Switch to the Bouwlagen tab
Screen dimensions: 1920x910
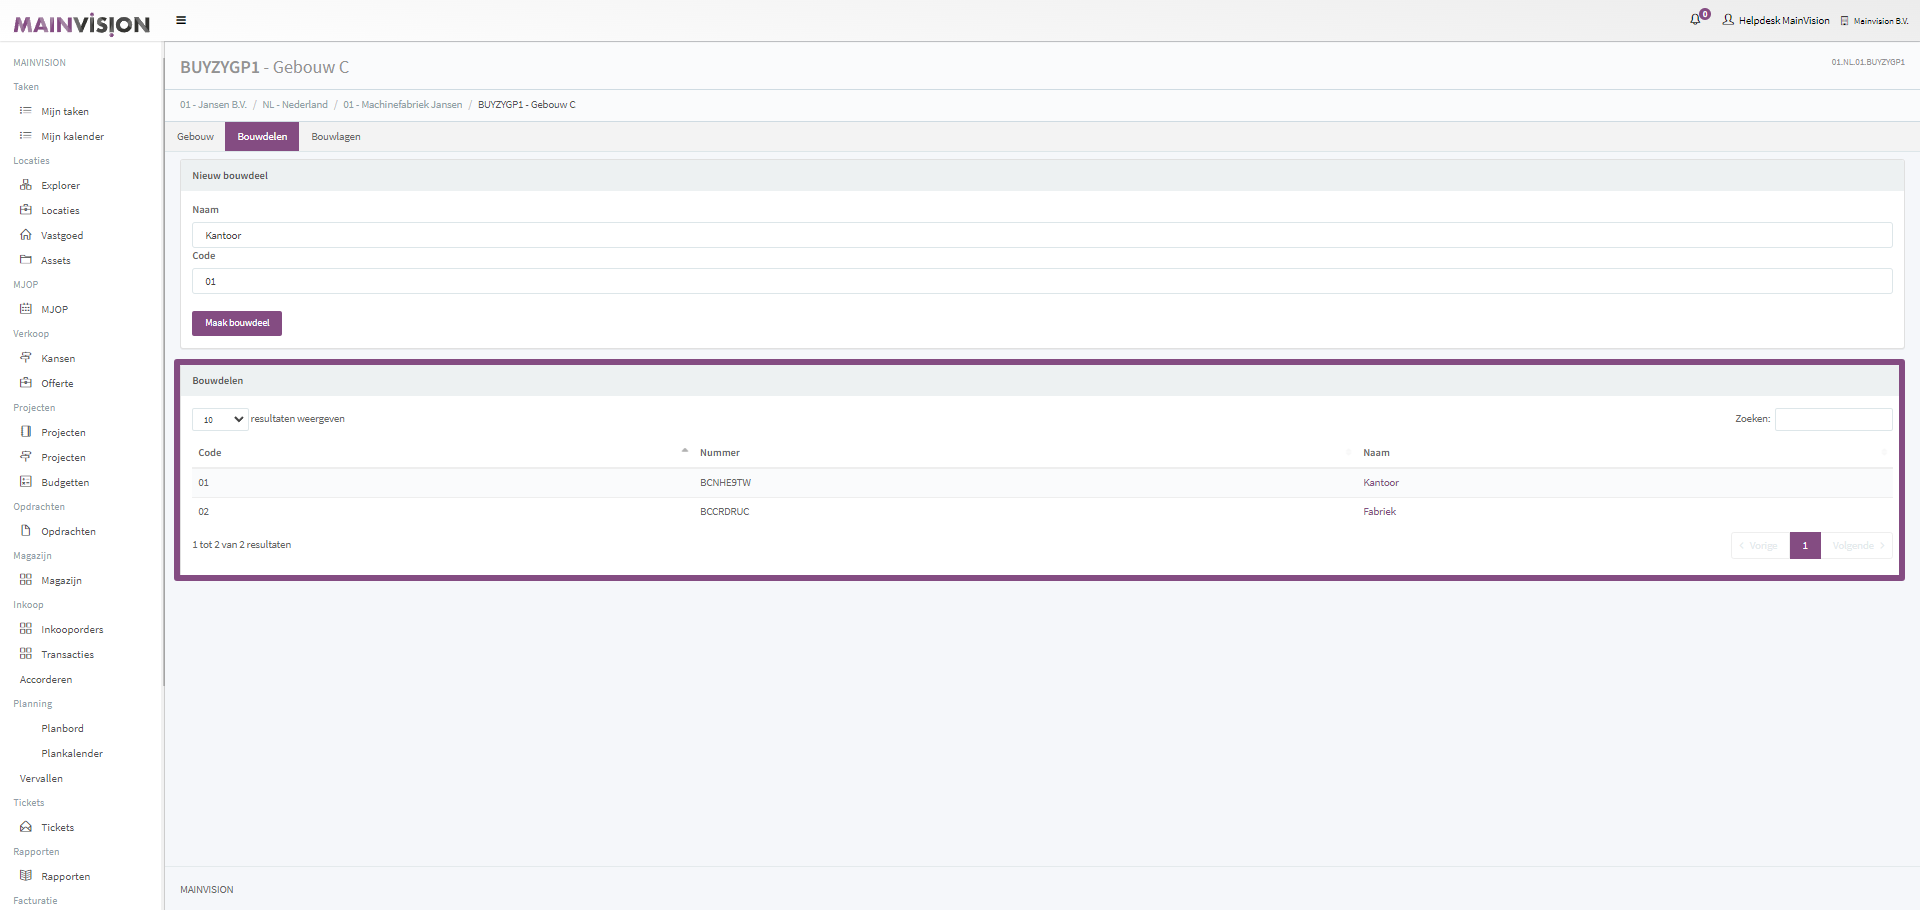coord(336,137)
